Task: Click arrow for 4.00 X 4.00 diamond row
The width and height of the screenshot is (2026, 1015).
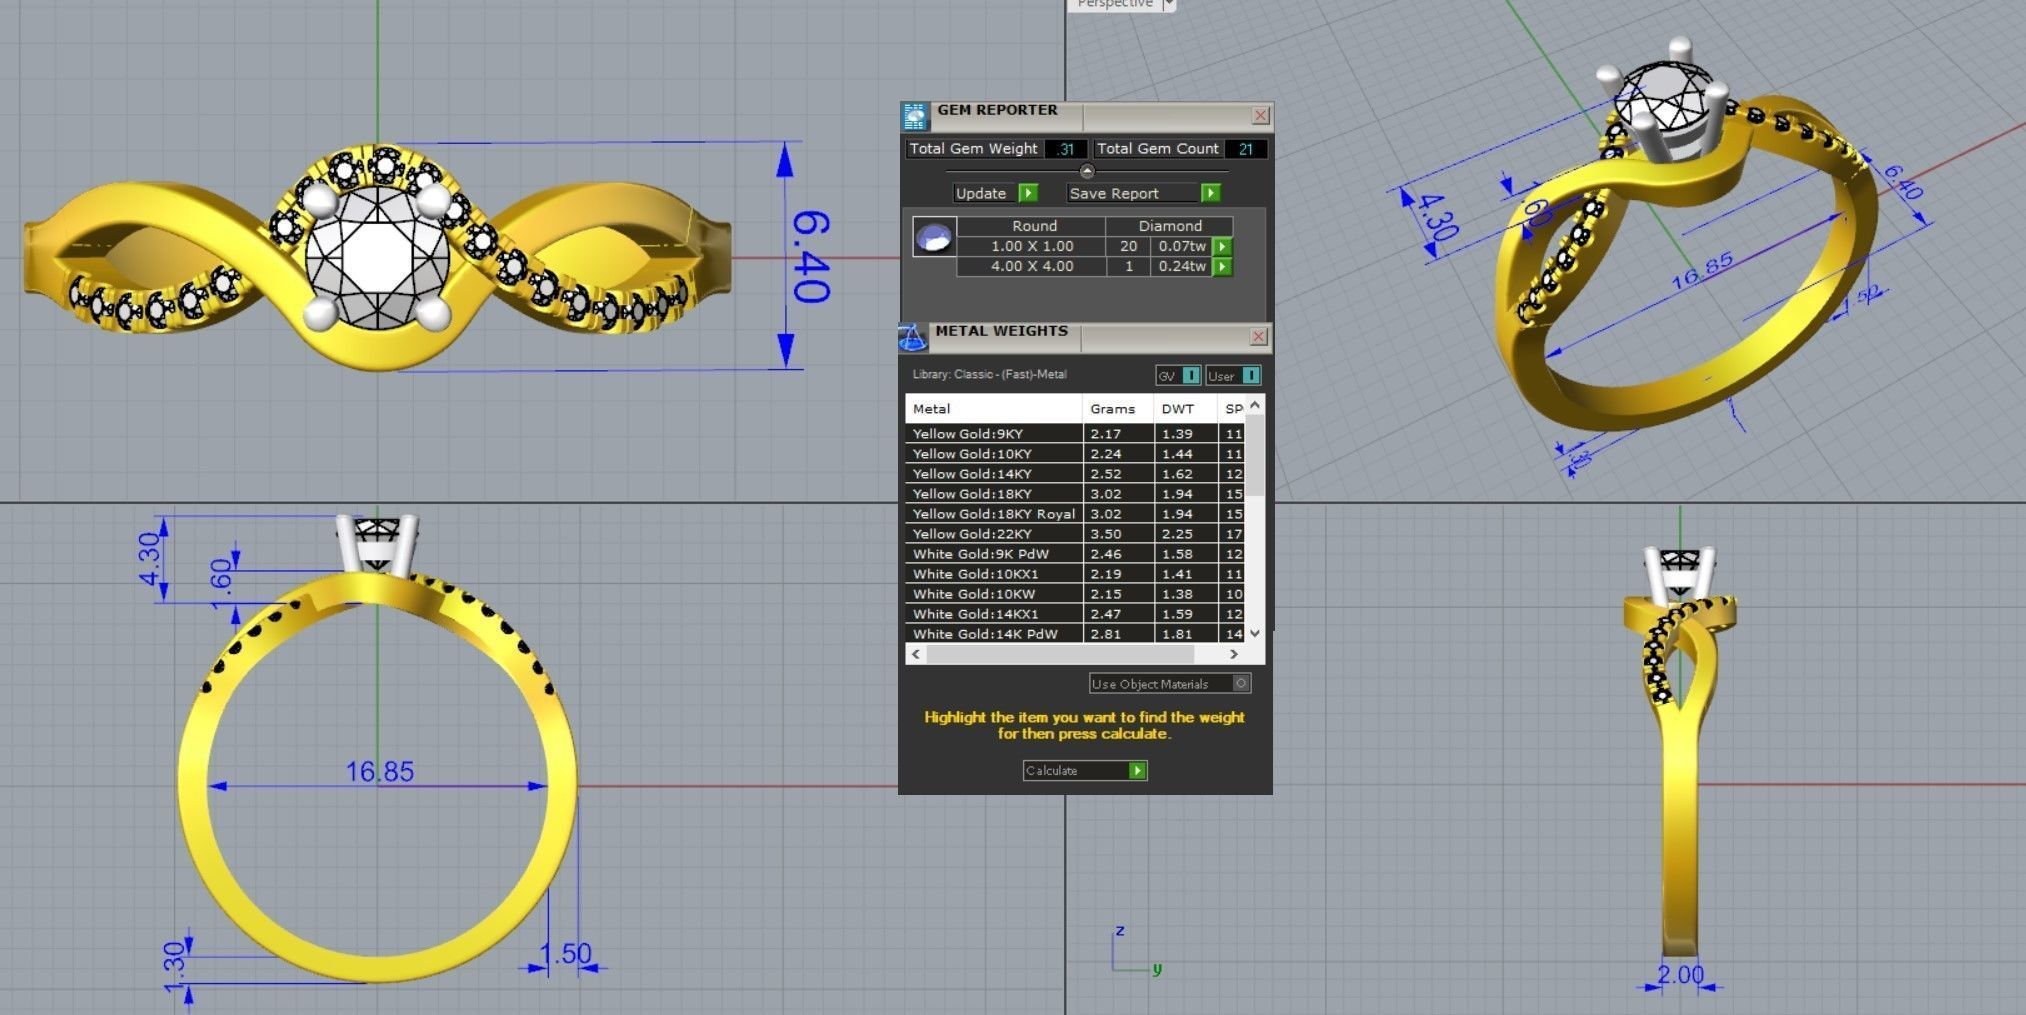Action: [x=1223, y=267]
